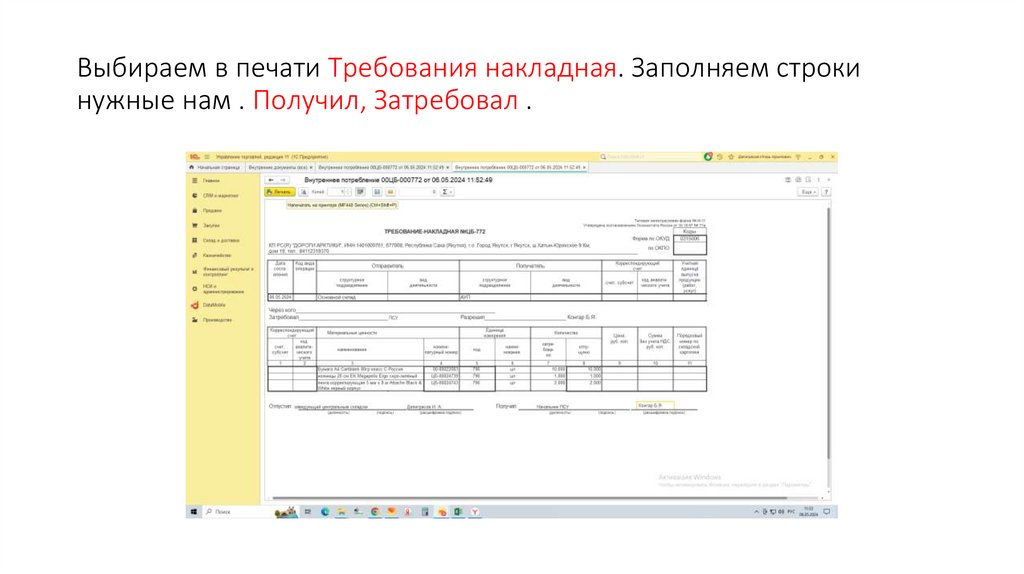The height and width of the screenshot is (574, 1024).
Task: Open Главное section in sidebar
Action: (211, 180)
